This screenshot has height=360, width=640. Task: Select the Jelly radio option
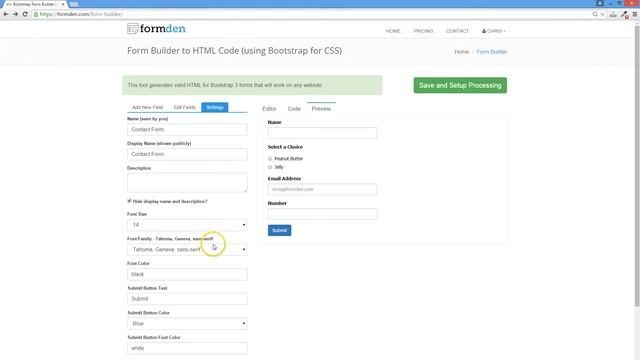tap(270, 167)
